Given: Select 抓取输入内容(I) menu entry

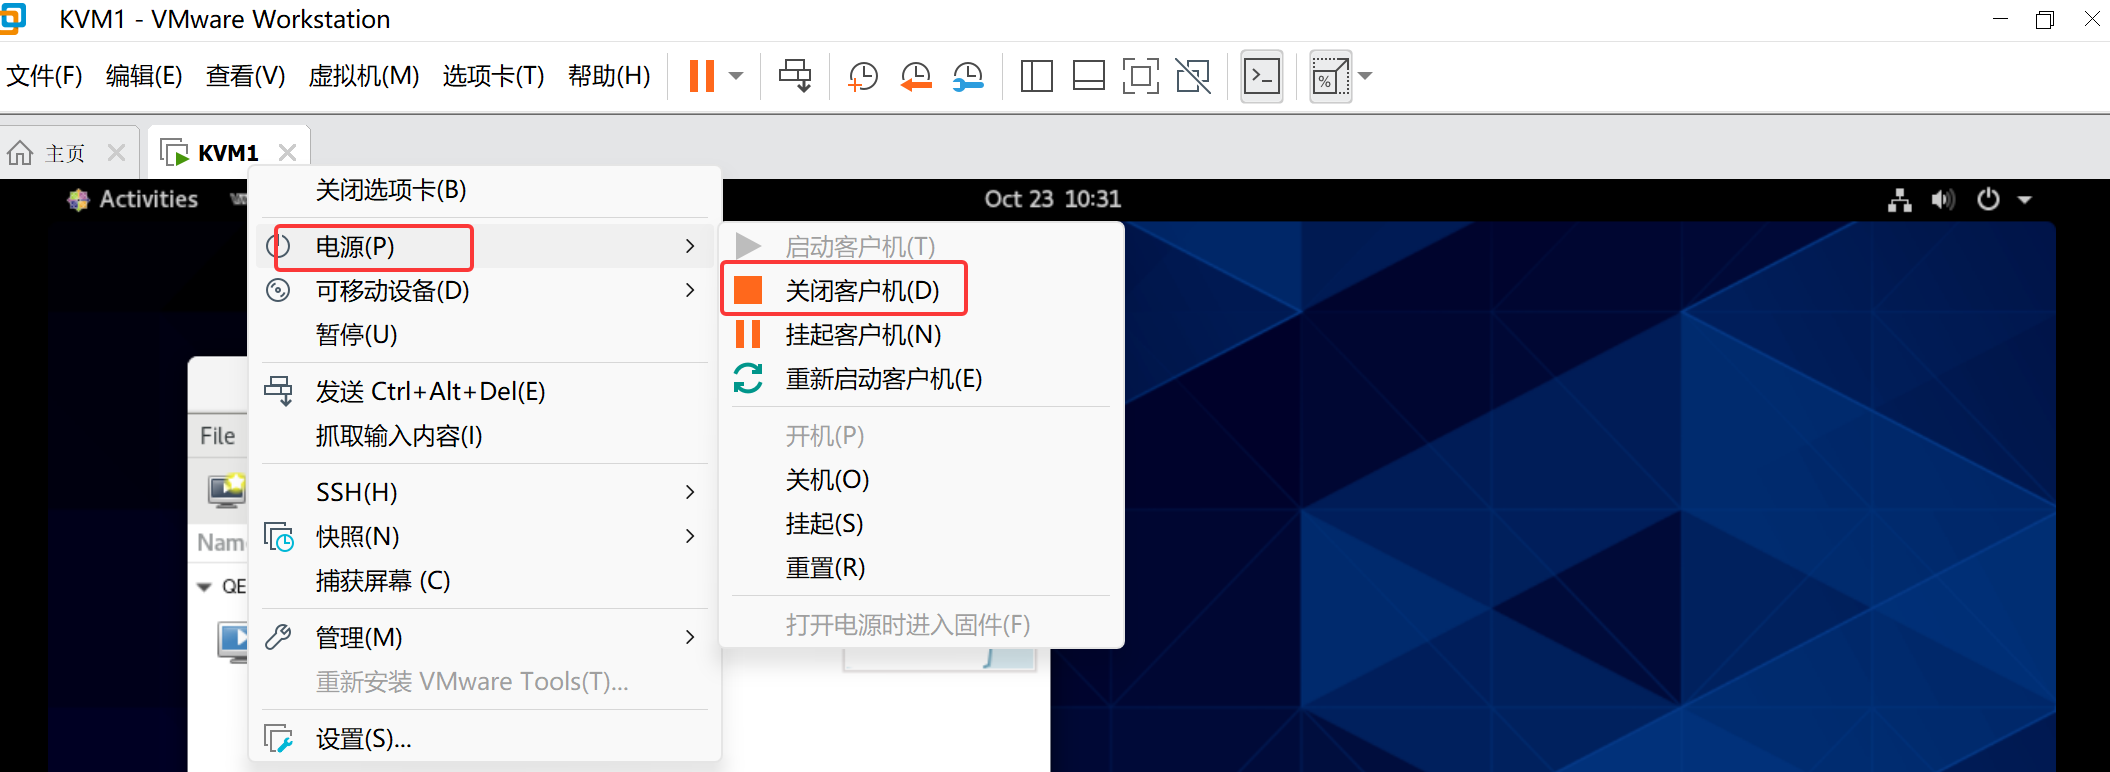Looking at the screenshot, I should pyautogui.click(x=484, y=435).
